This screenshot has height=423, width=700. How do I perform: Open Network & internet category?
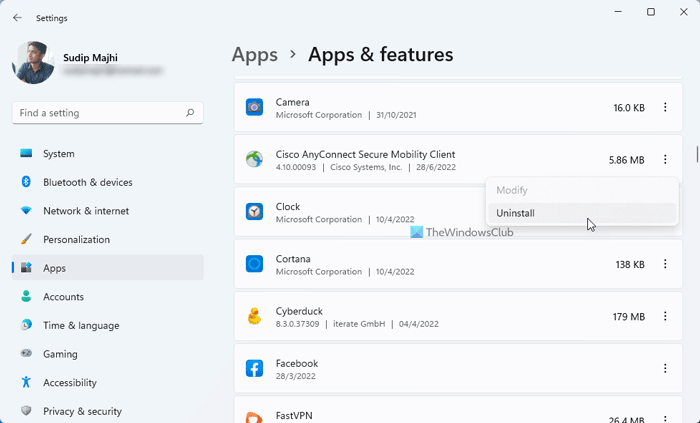(x=108, y=211)
